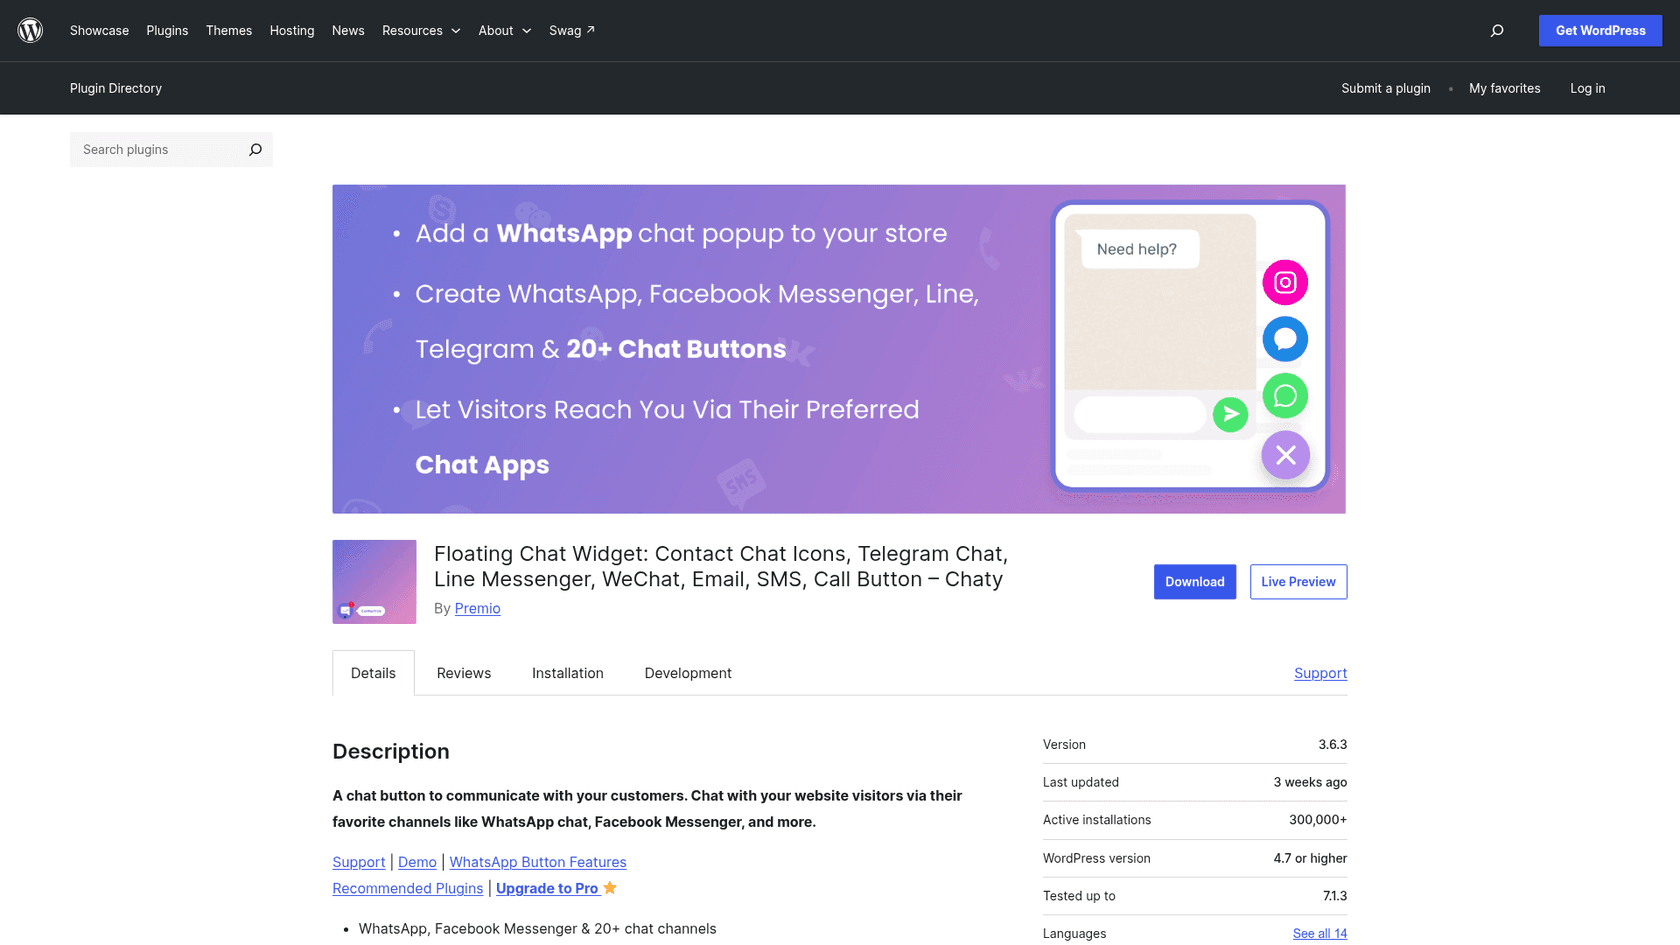
Task: Expand the About dropdown menu
Action: pyautogui.click(x=504, y=31)
